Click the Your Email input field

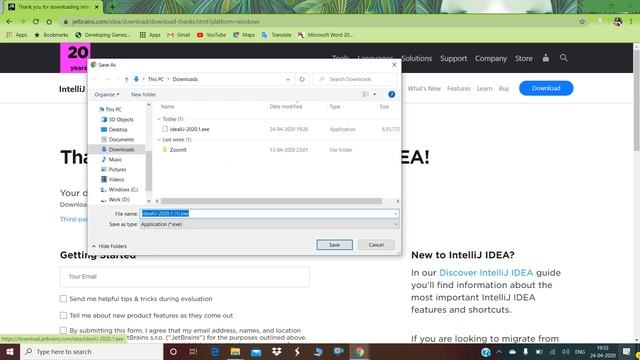[185, 277]
